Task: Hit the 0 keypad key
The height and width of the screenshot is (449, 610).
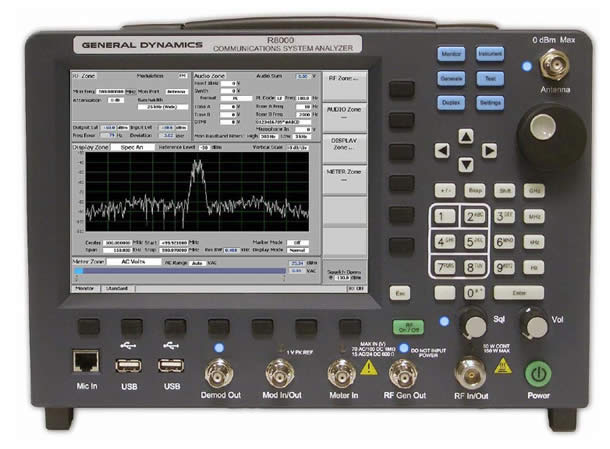Action: (474, 293)
